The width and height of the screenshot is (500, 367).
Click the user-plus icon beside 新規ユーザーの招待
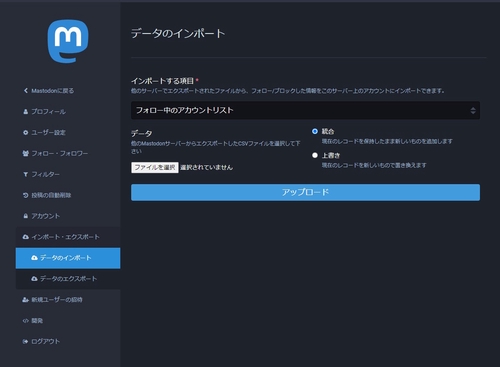click(x=26, y=300)
